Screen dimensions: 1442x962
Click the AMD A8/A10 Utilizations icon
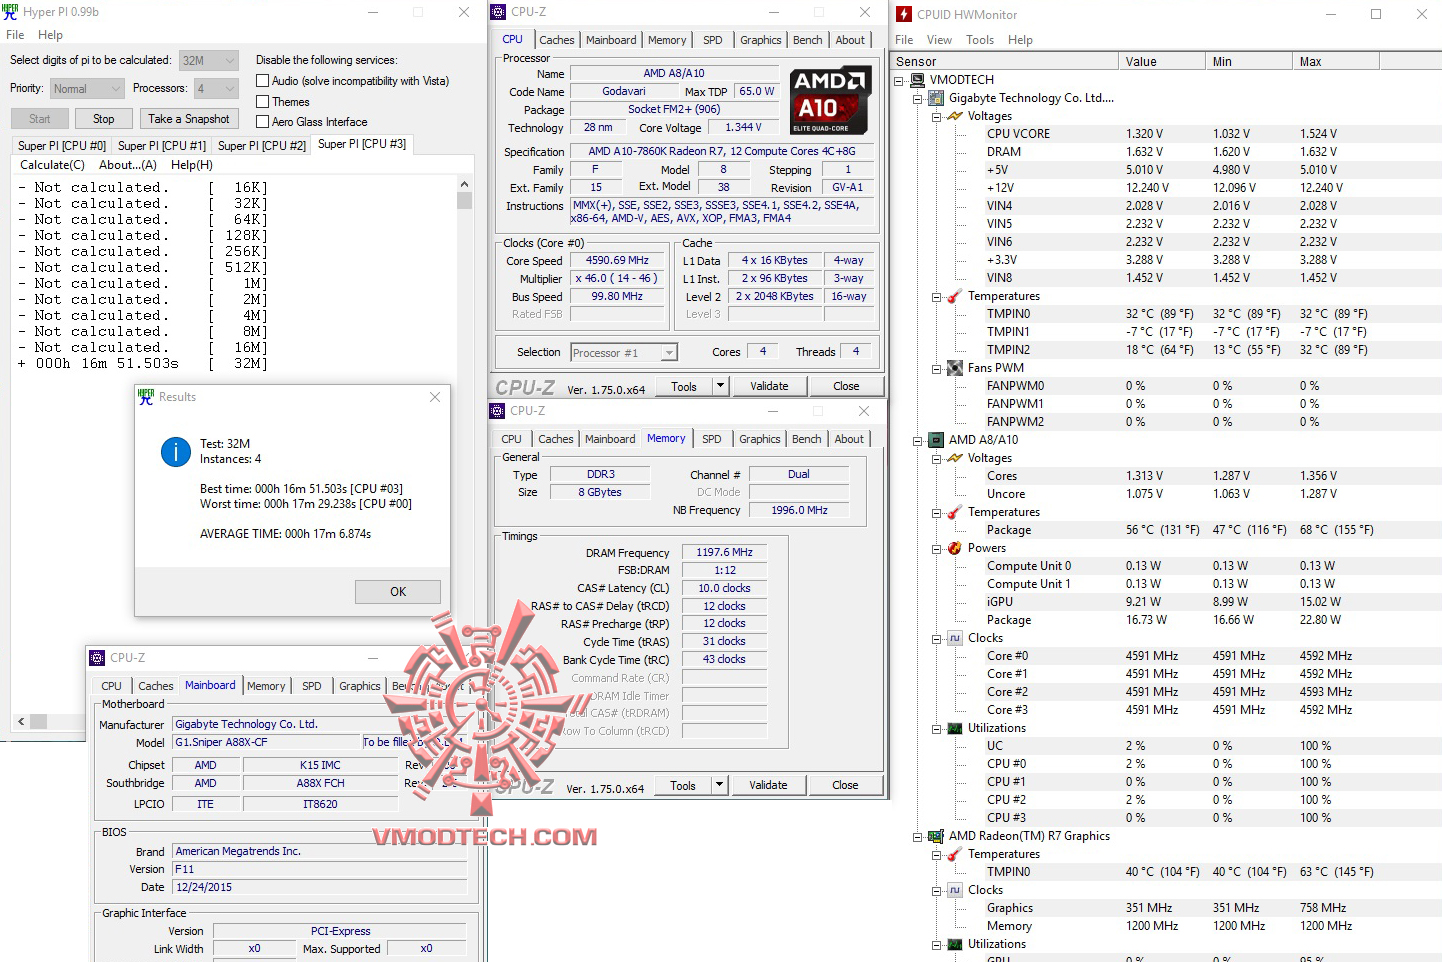pyautogui.click(x=955, y=728)
